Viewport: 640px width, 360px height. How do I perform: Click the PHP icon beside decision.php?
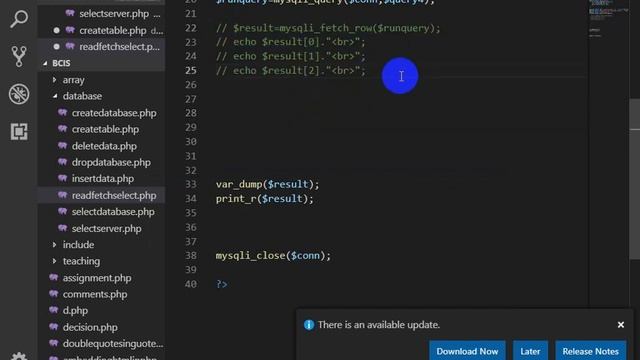[x=53, y=326]
